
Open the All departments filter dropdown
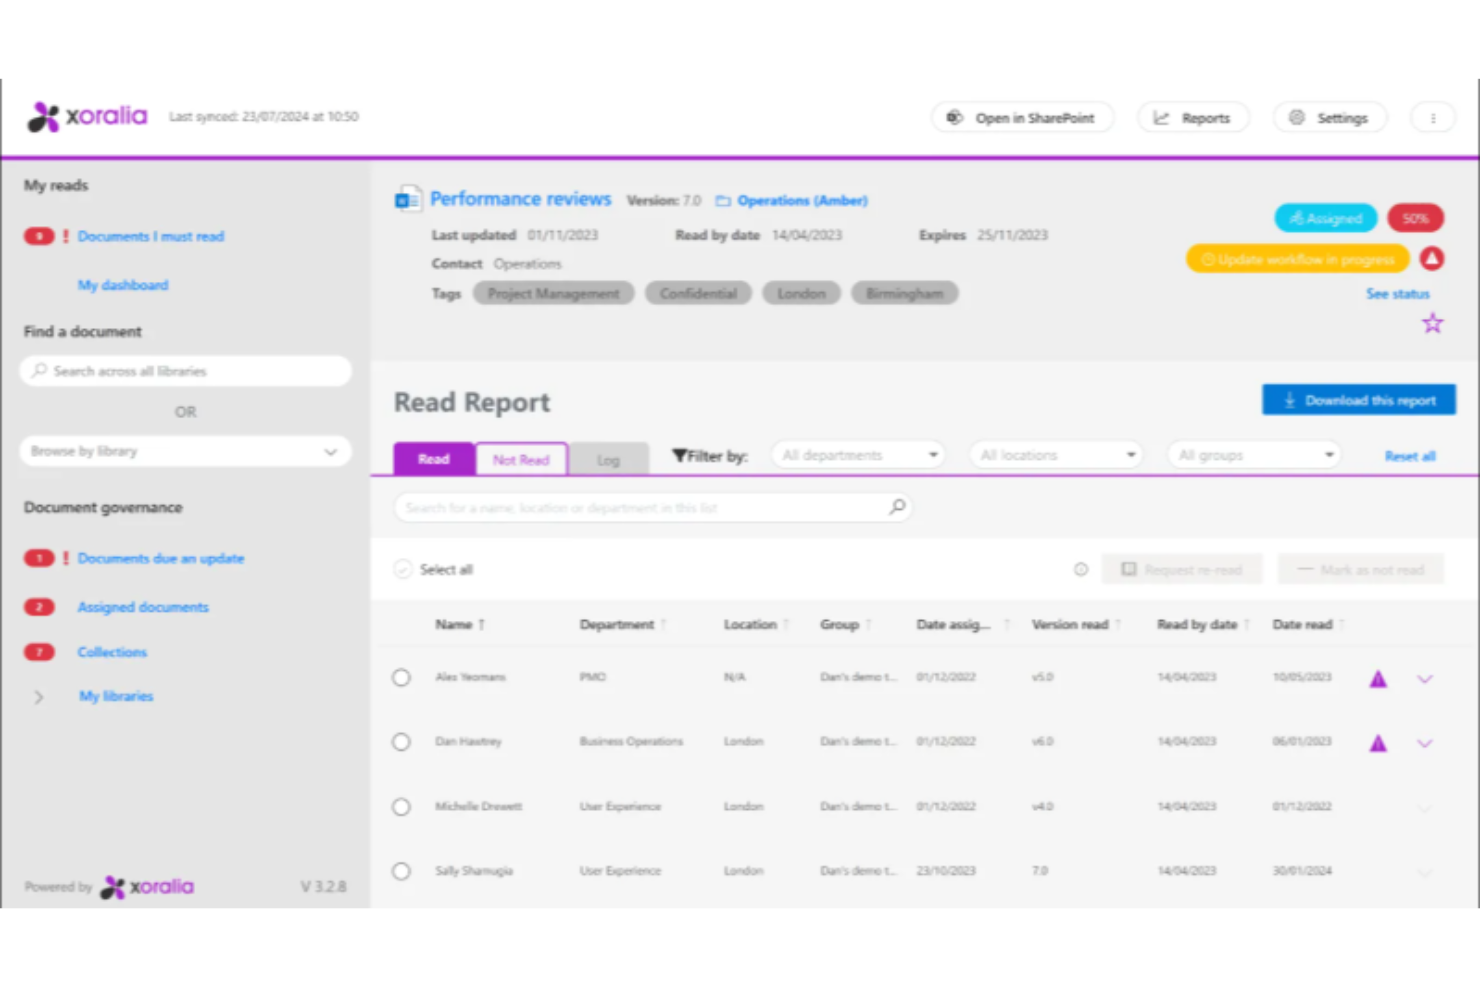(857, 454)
